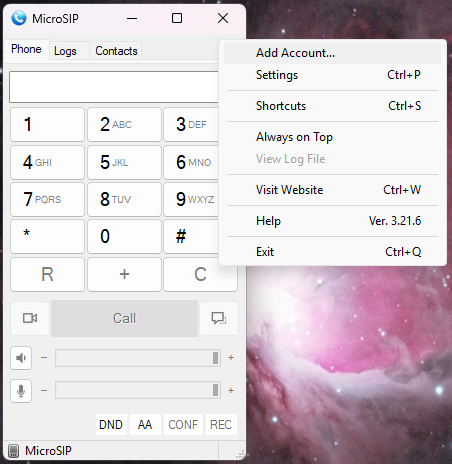Tap the hash # key
Image resolution: width=452 pixels, height=464 pixels.
[x=191, y=236]
